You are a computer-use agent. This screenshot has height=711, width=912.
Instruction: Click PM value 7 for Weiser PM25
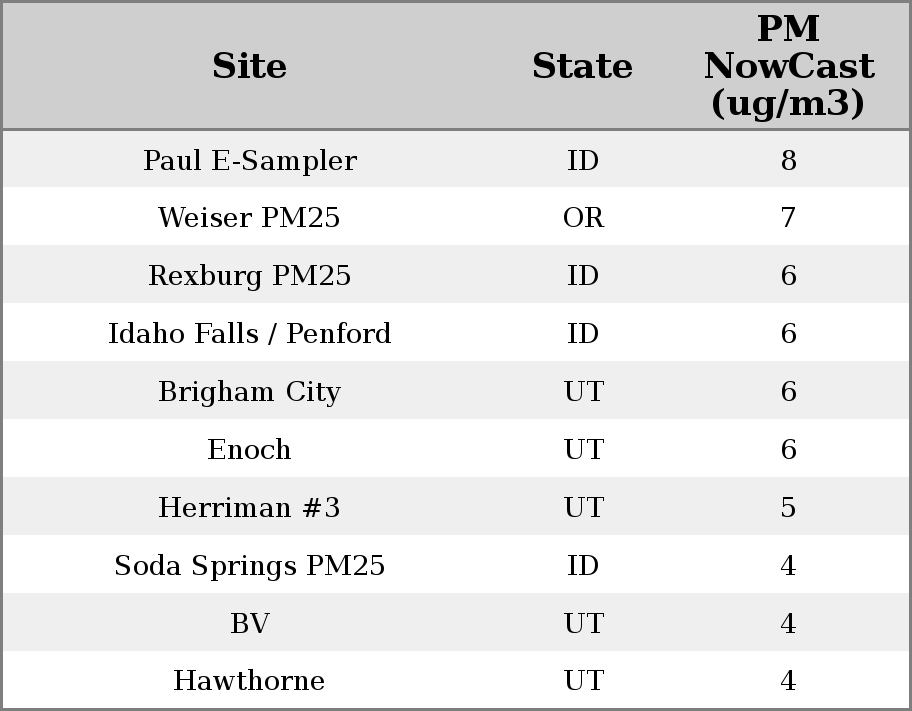click(788, 218)
